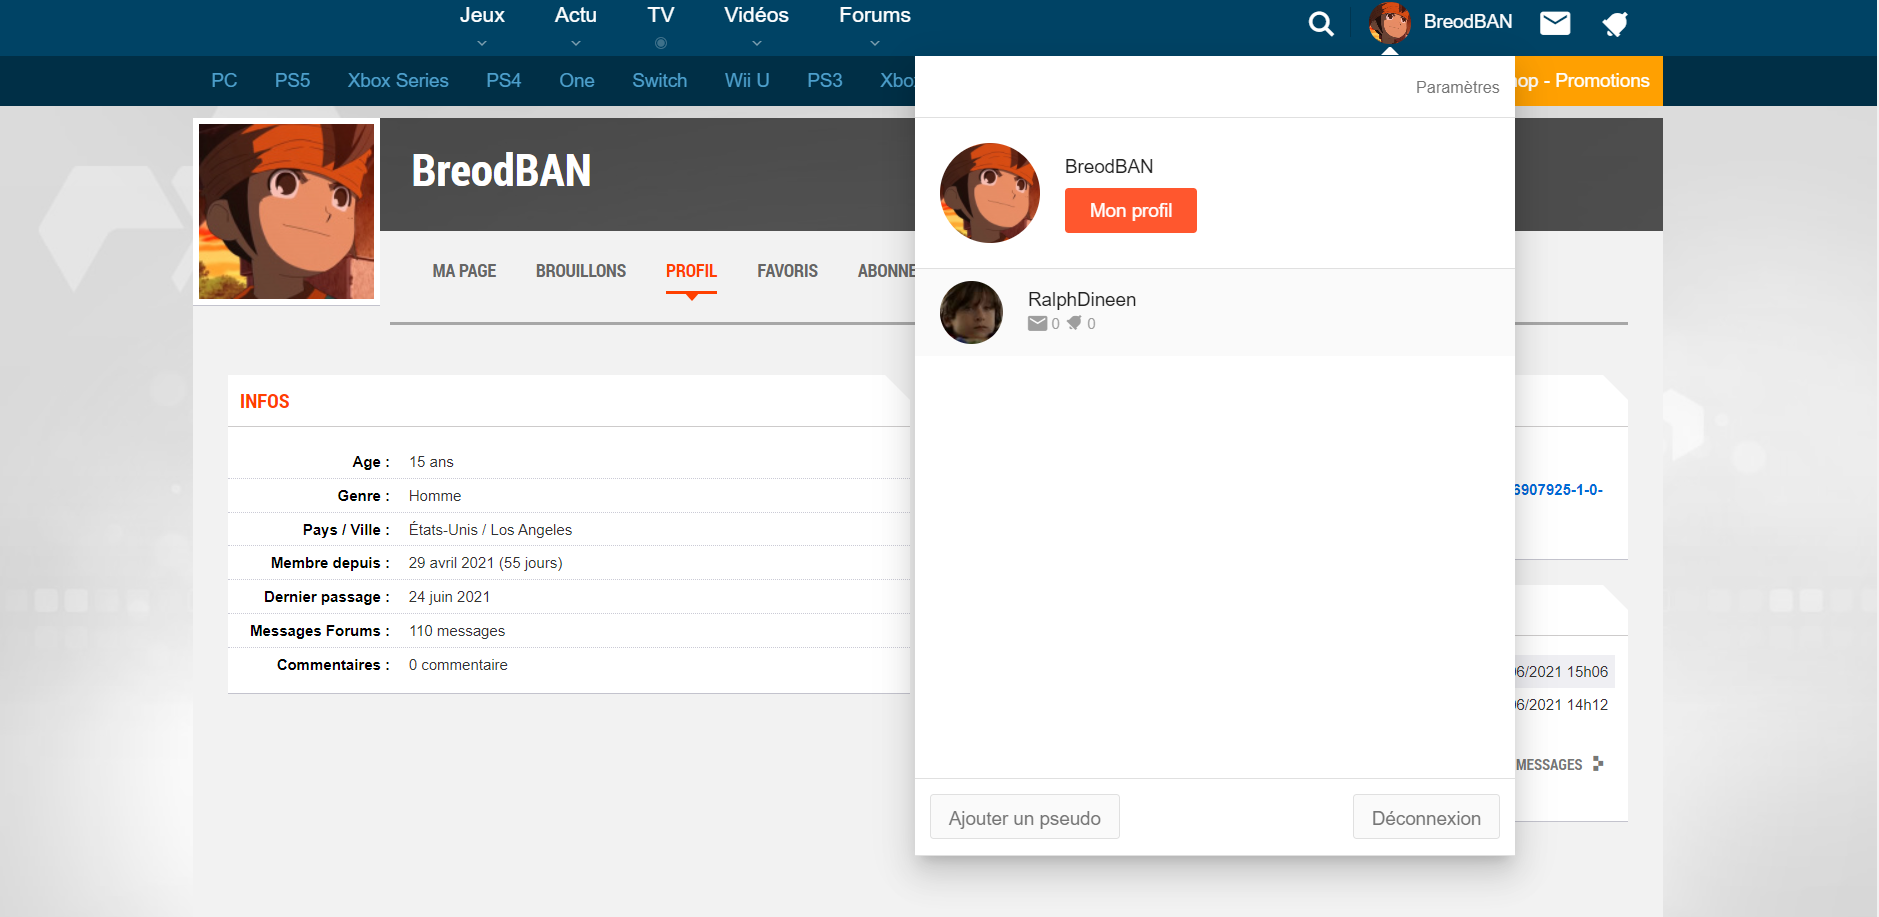Screen dimensions: 1879x917
Task: Click the '15h06' message timestamp
Action: [1587, 672]
